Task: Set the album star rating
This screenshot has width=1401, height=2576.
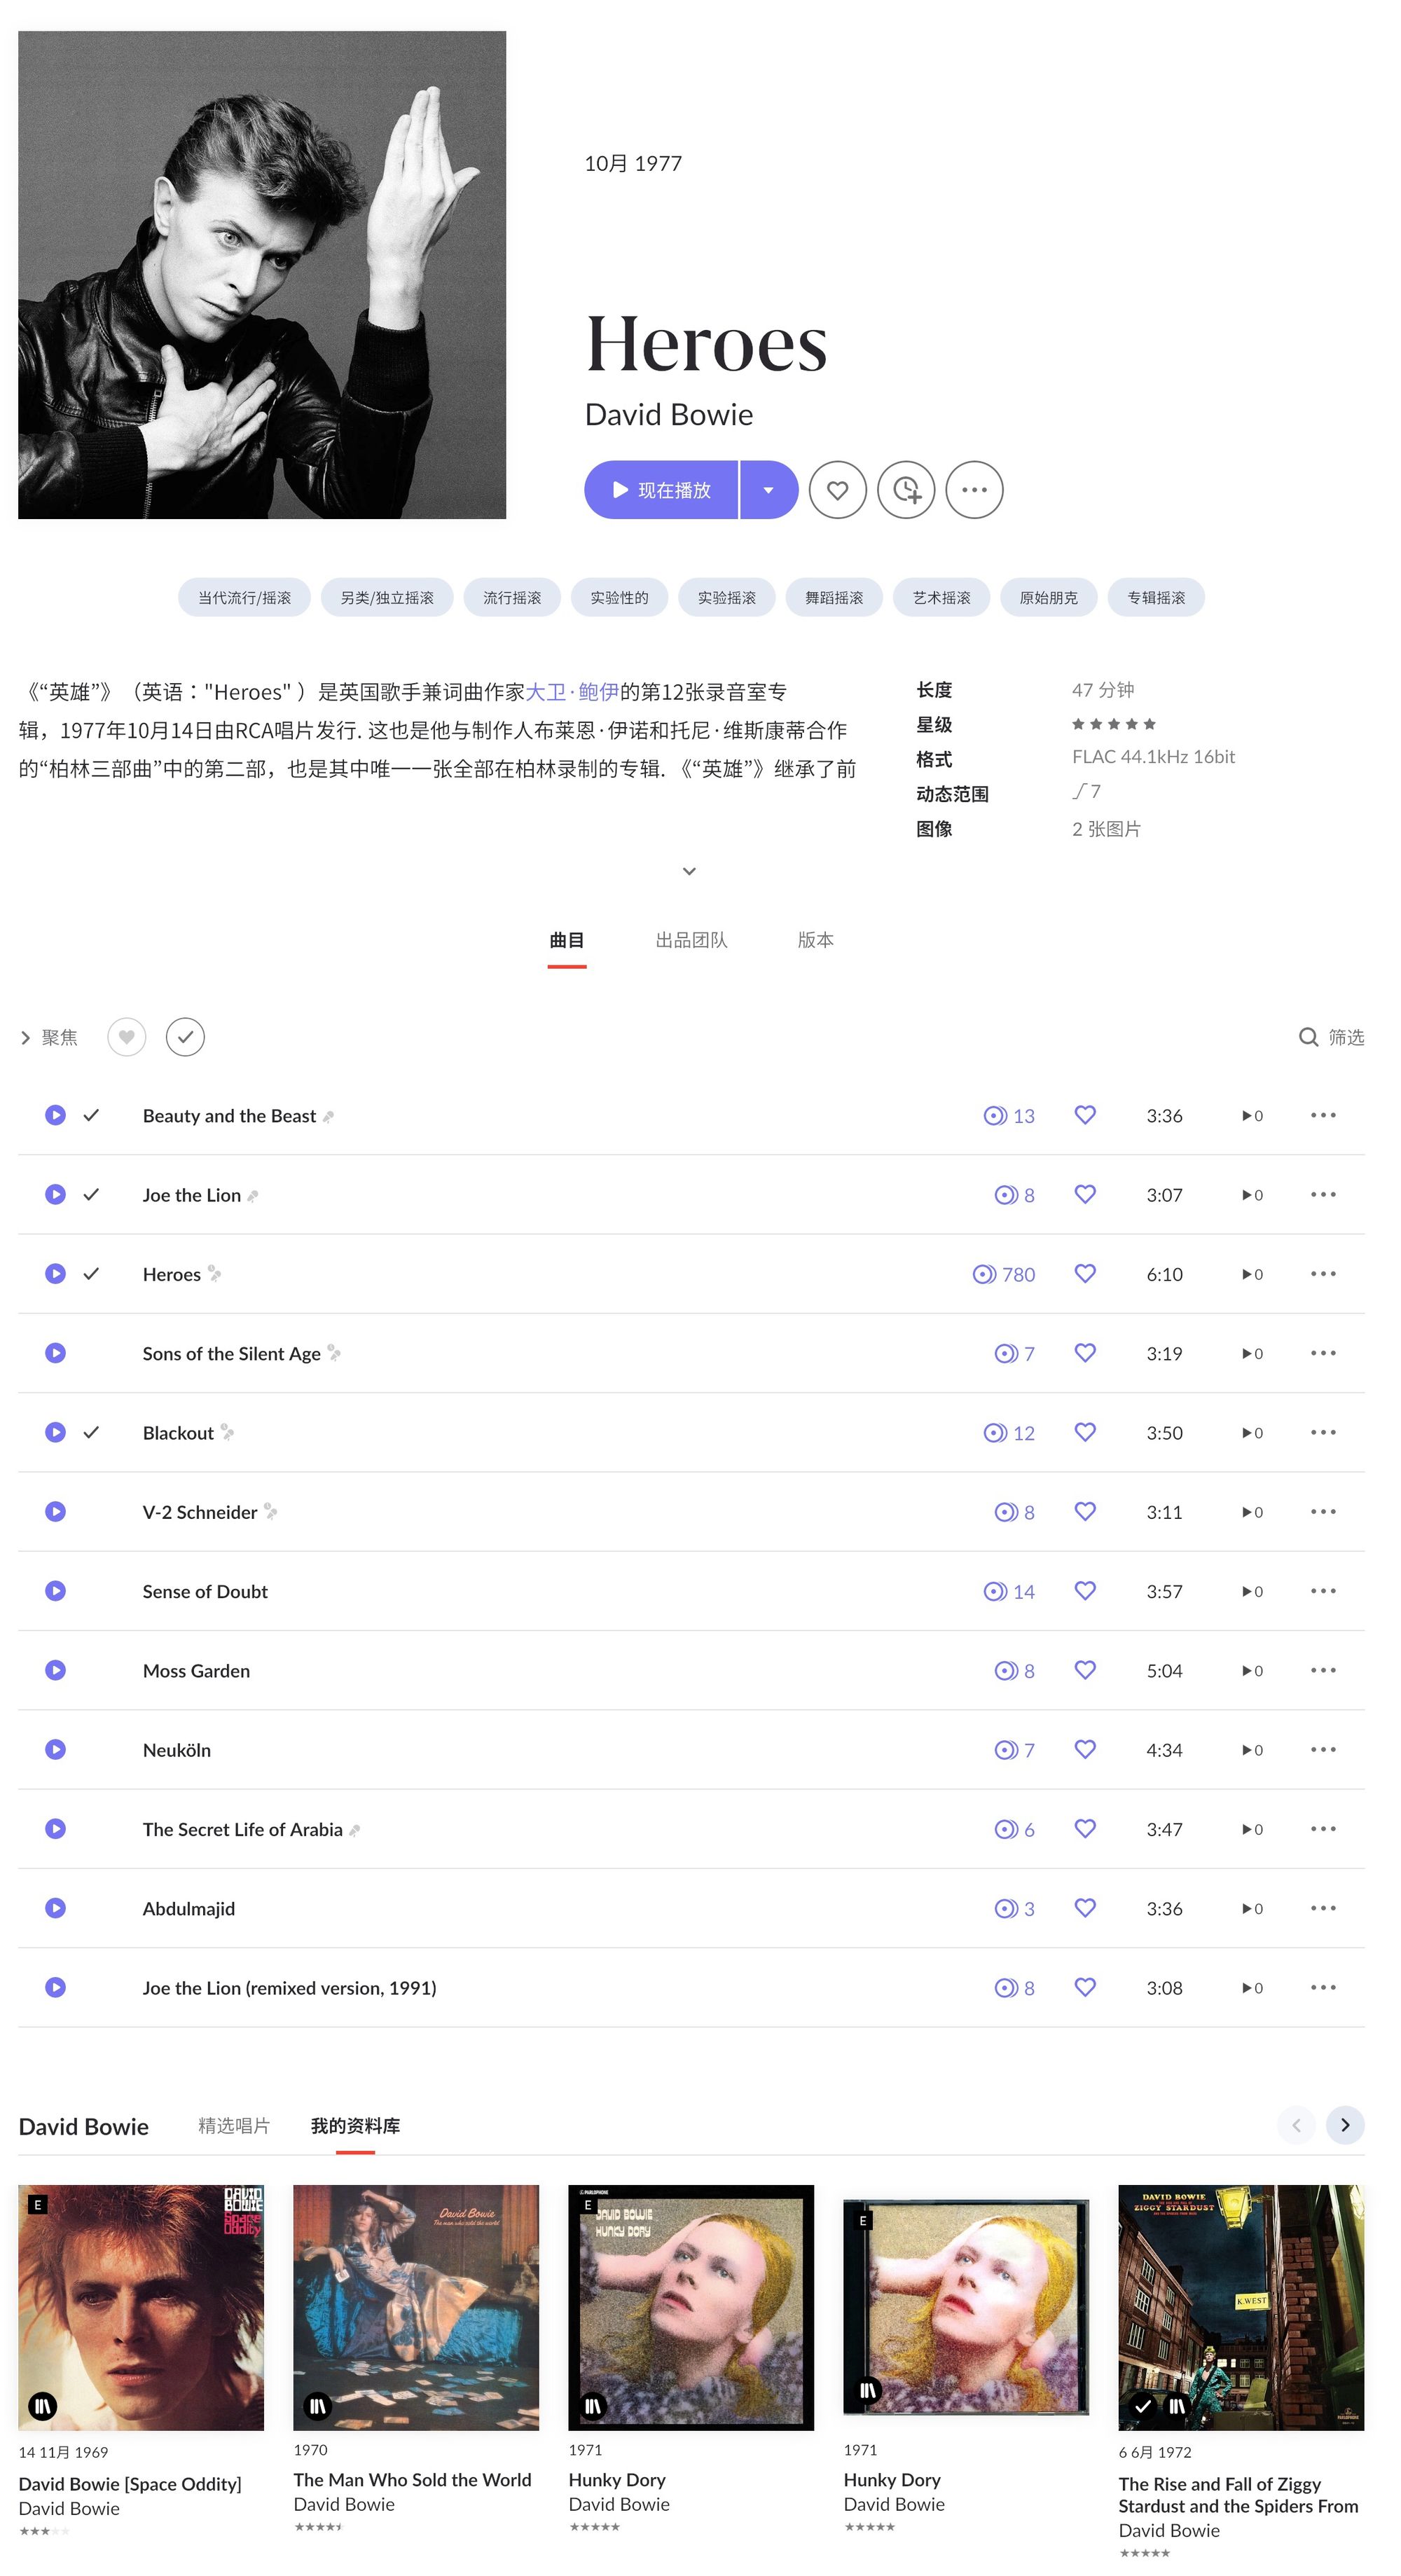Action: click(1113, 724)
